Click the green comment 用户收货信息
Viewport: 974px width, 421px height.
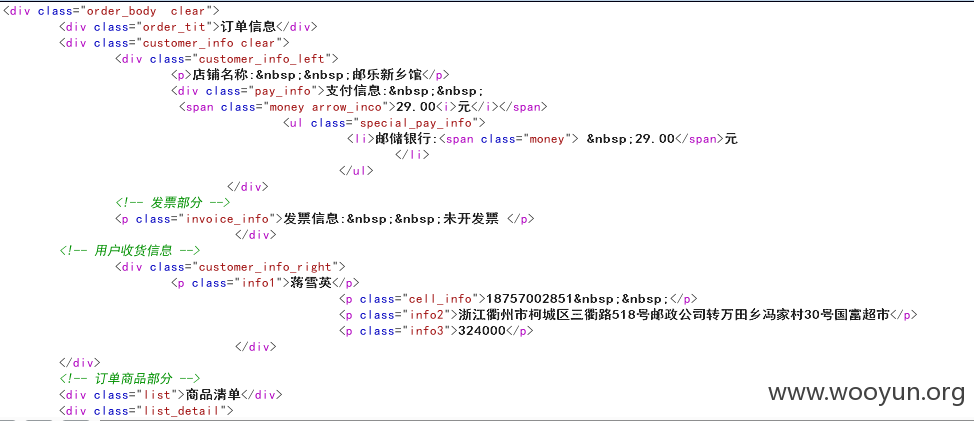[129, 251]
